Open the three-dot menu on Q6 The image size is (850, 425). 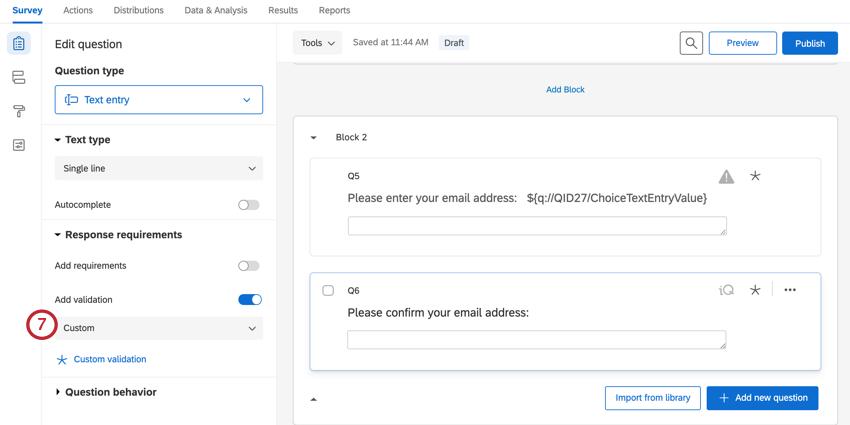(790, 290)
